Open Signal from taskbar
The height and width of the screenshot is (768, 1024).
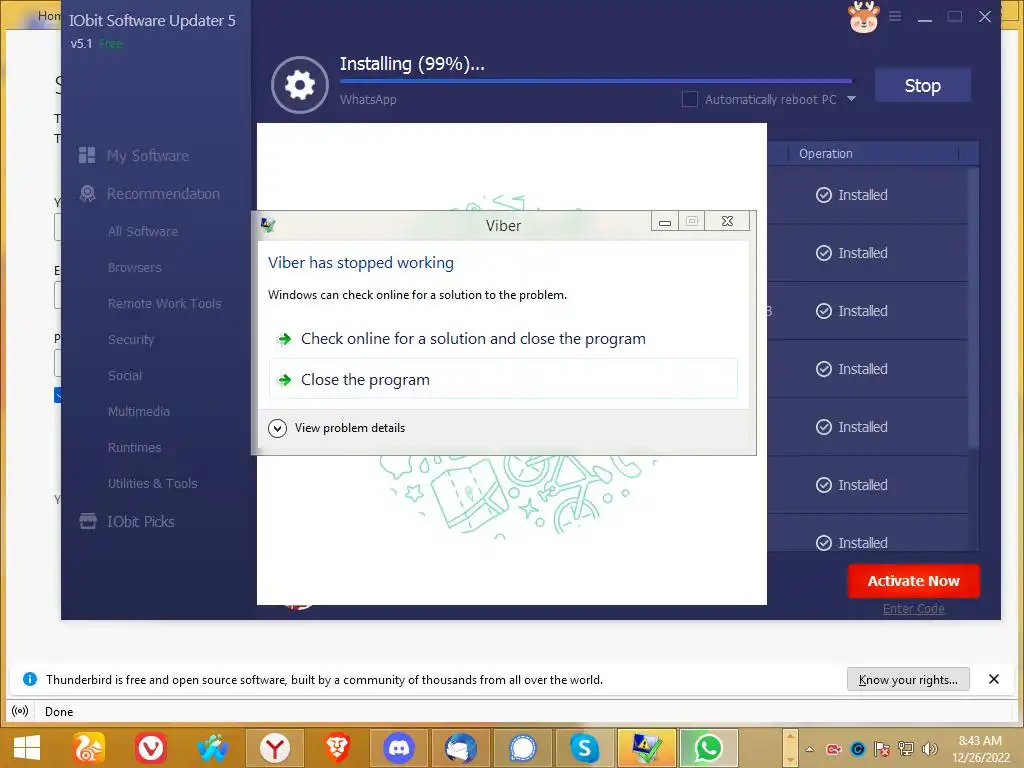522,748
